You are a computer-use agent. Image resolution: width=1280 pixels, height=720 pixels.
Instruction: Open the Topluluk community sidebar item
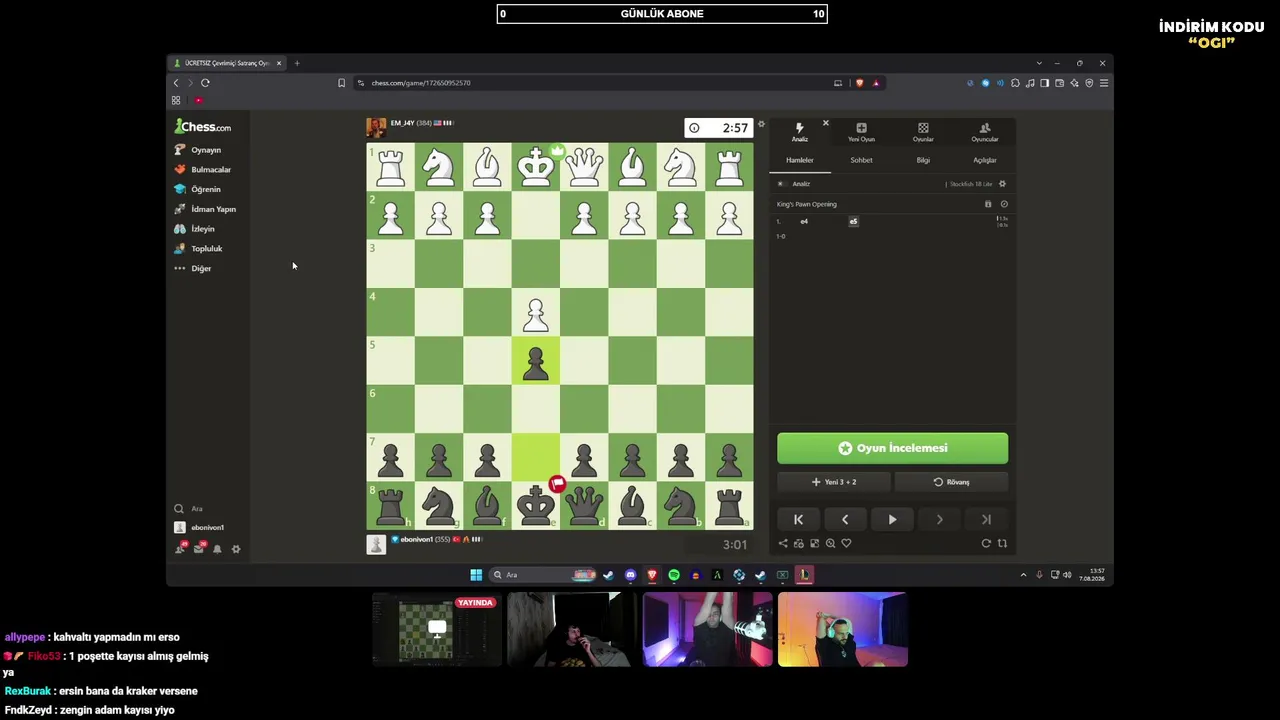(x=198, y=248)
